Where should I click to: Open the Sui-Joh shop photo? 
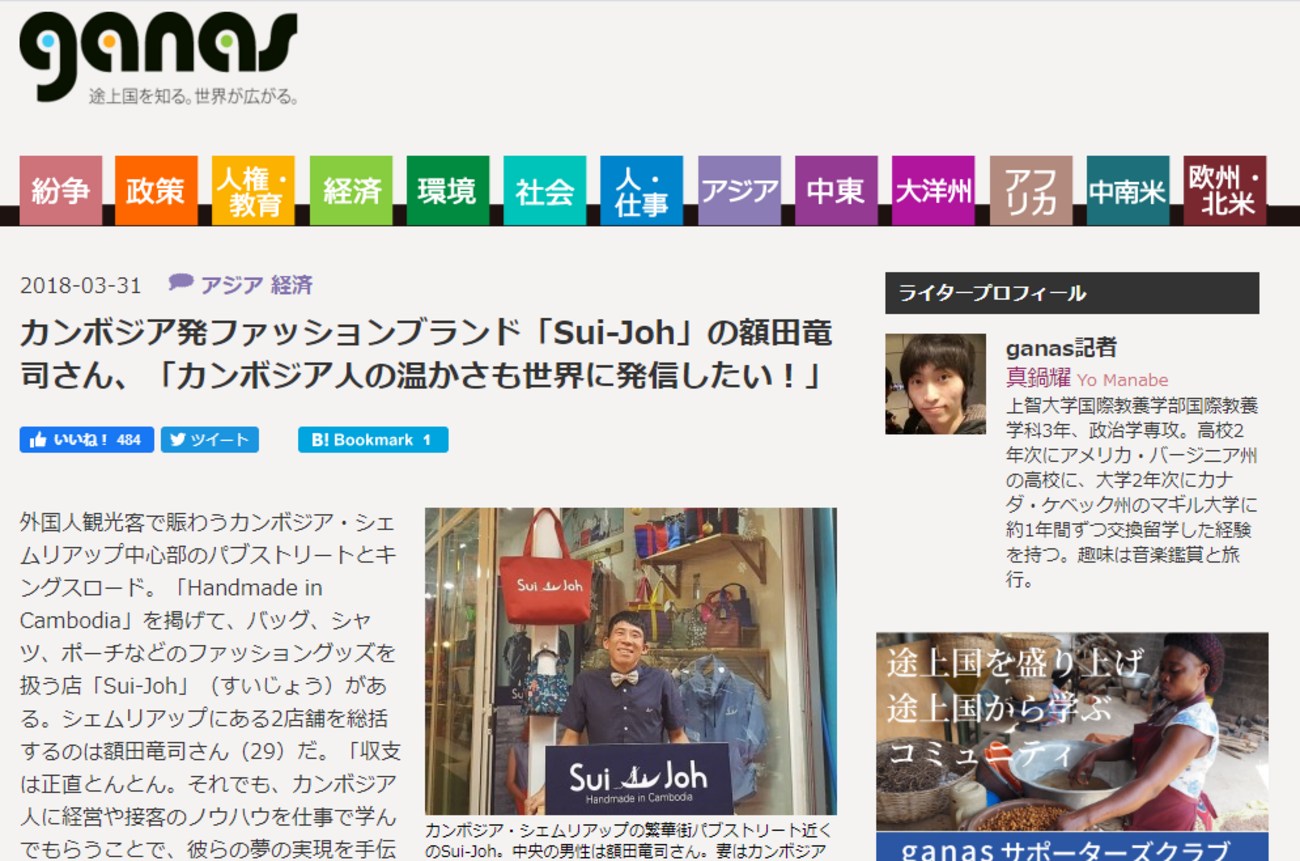click(x=631, y=661)
